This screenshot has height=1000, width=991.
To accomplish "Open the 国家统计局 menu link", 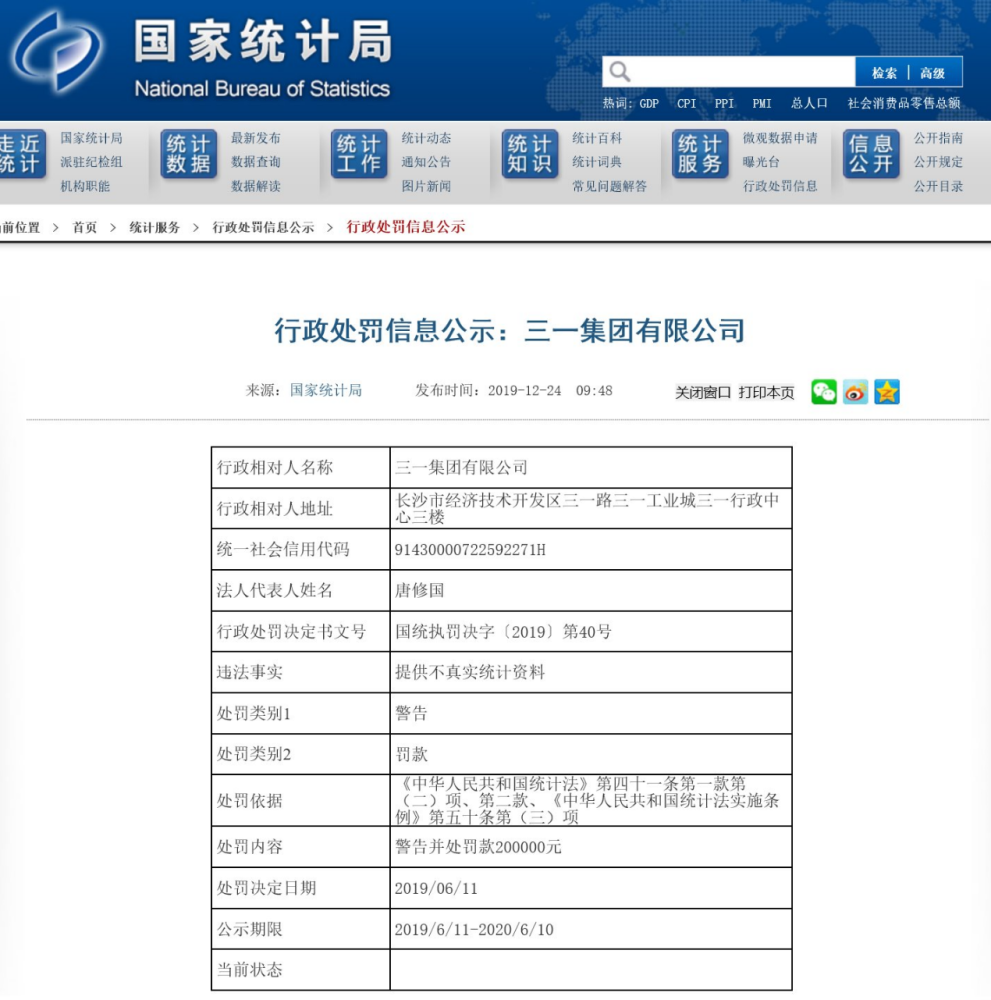I will [91, 138].
